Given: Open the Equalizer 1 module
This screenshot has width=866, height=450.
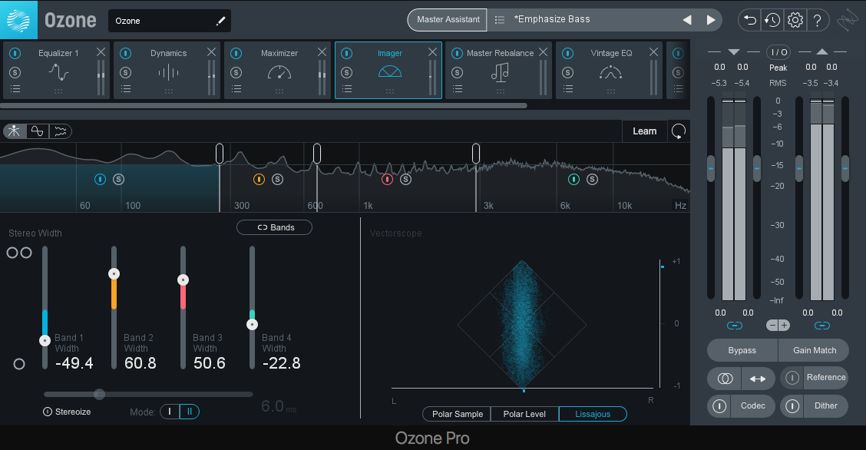Looking at the screenshot, I should tap(58, 71).
